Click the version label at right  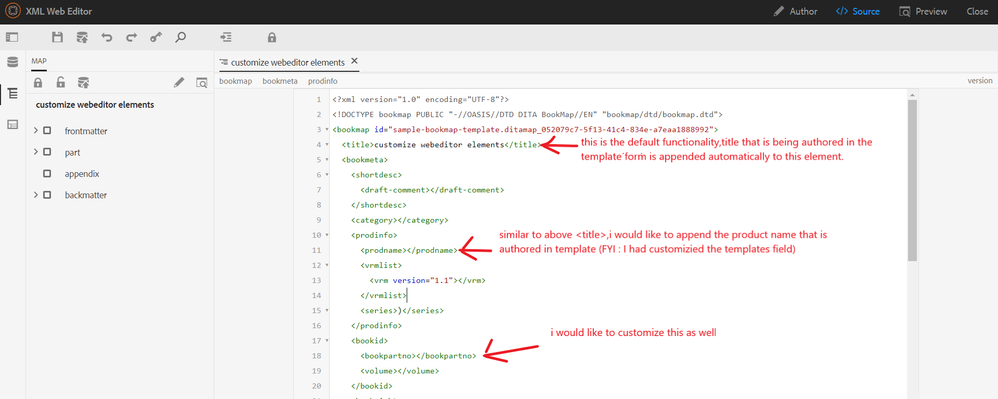click(980, 81)
